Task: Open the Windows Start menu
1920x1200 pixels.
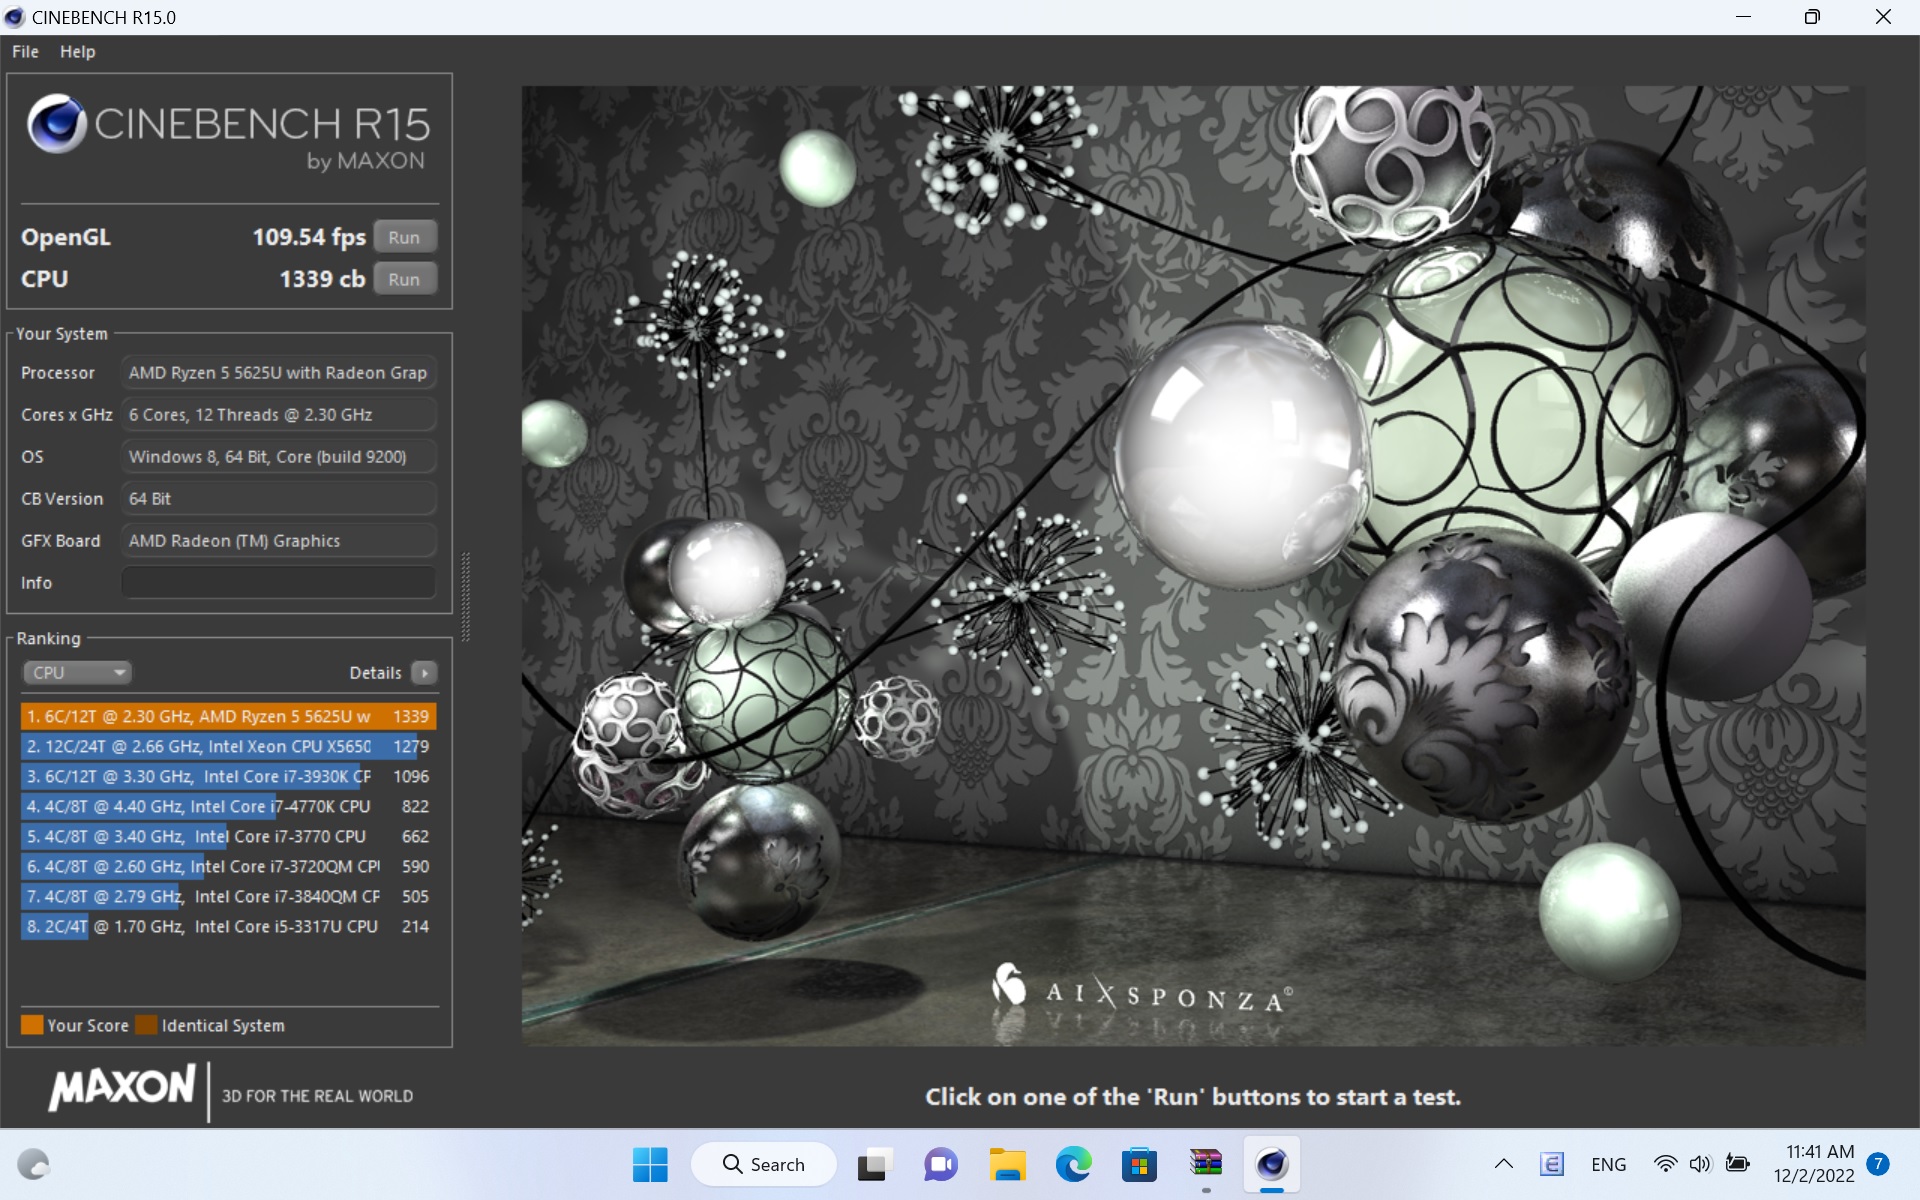Action: (x=650, y=1164)
